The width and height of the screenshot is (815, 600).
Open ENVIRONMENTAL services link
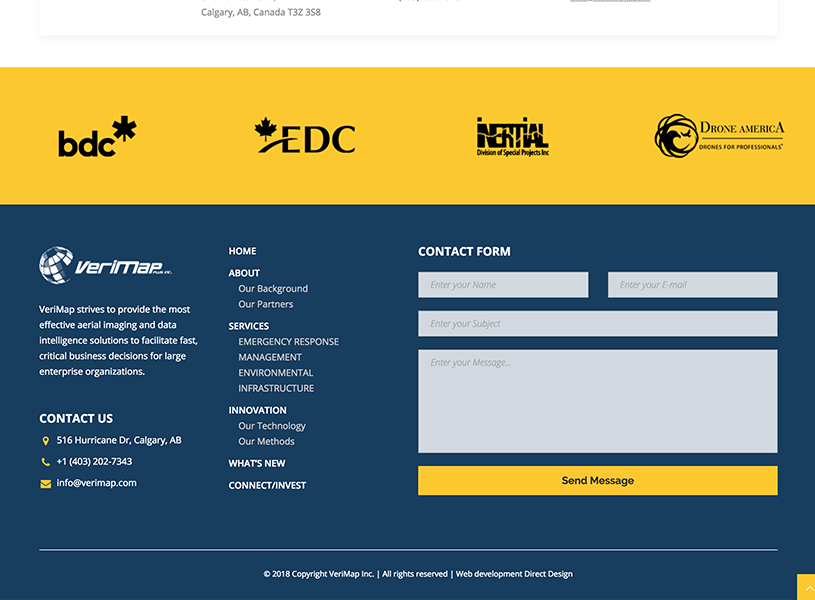(275, 373)
